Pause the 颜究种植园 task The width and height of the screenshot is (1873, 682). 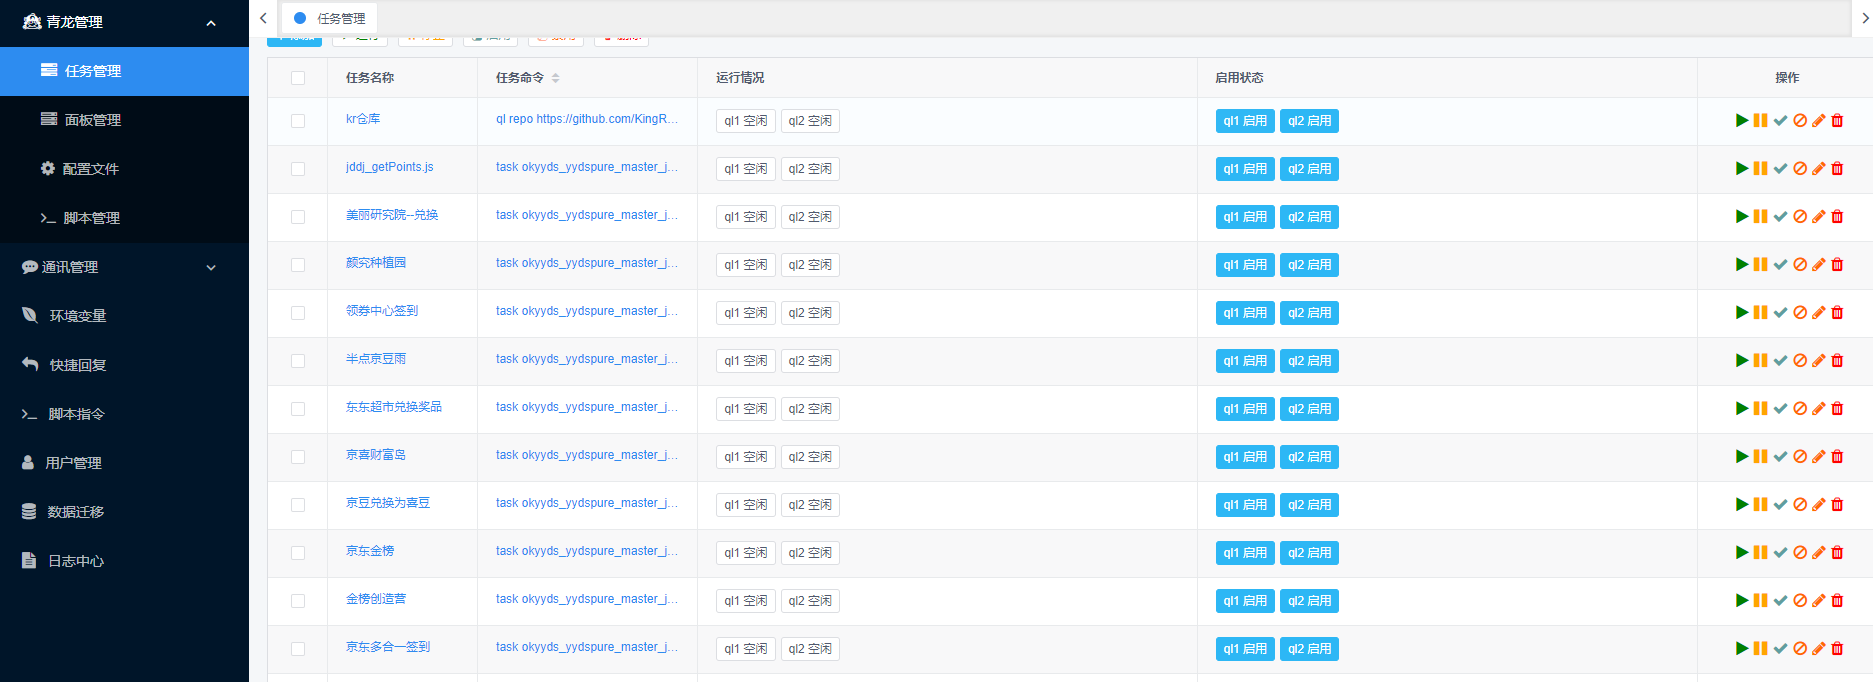click(x=1761, y=264)
